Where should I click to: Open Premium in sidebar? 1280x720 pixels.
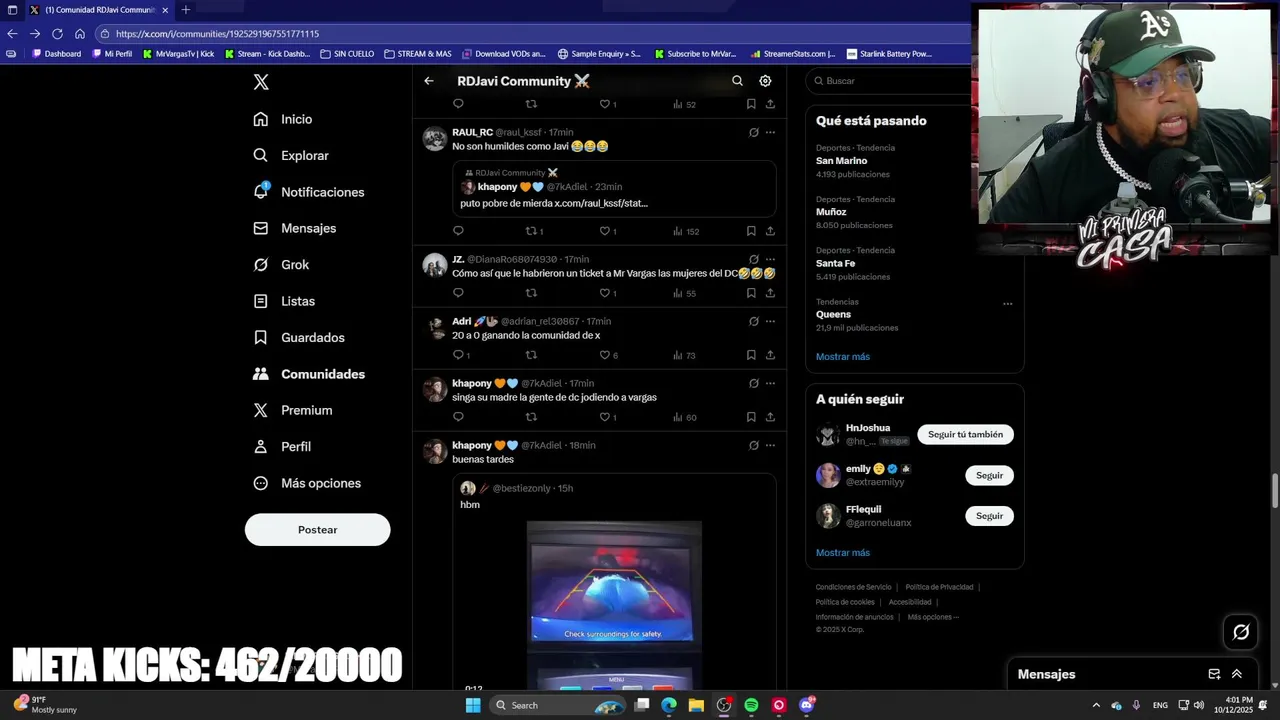293,410
